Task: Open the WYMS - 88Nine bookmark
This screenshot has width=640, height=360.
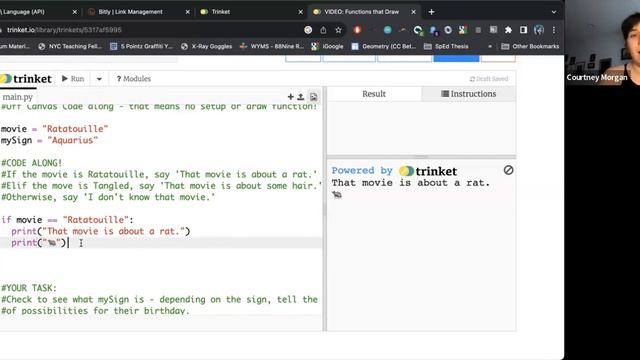Action: [x=272, y=47]
